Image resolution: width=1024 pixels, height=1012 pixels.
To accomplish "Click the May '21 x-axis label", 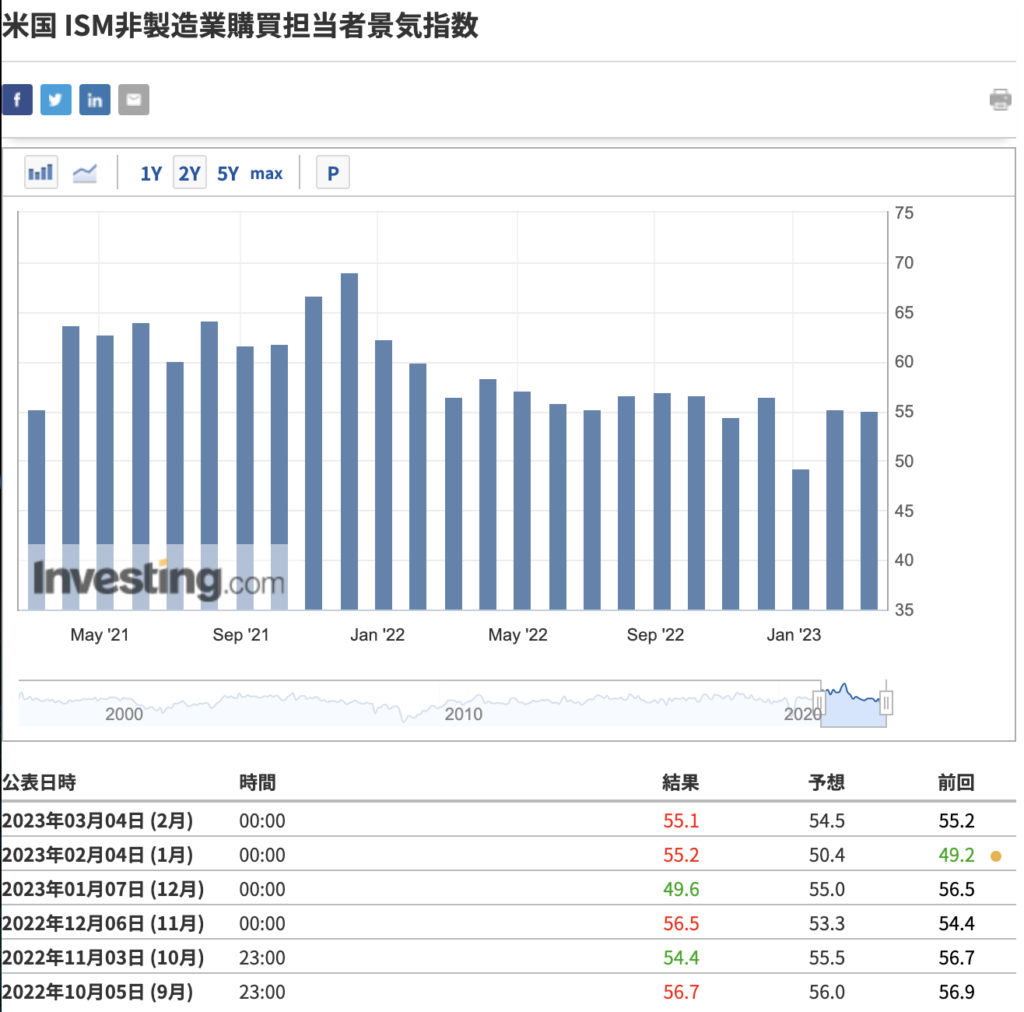I will pyautogui.click(x=99, y=635).
